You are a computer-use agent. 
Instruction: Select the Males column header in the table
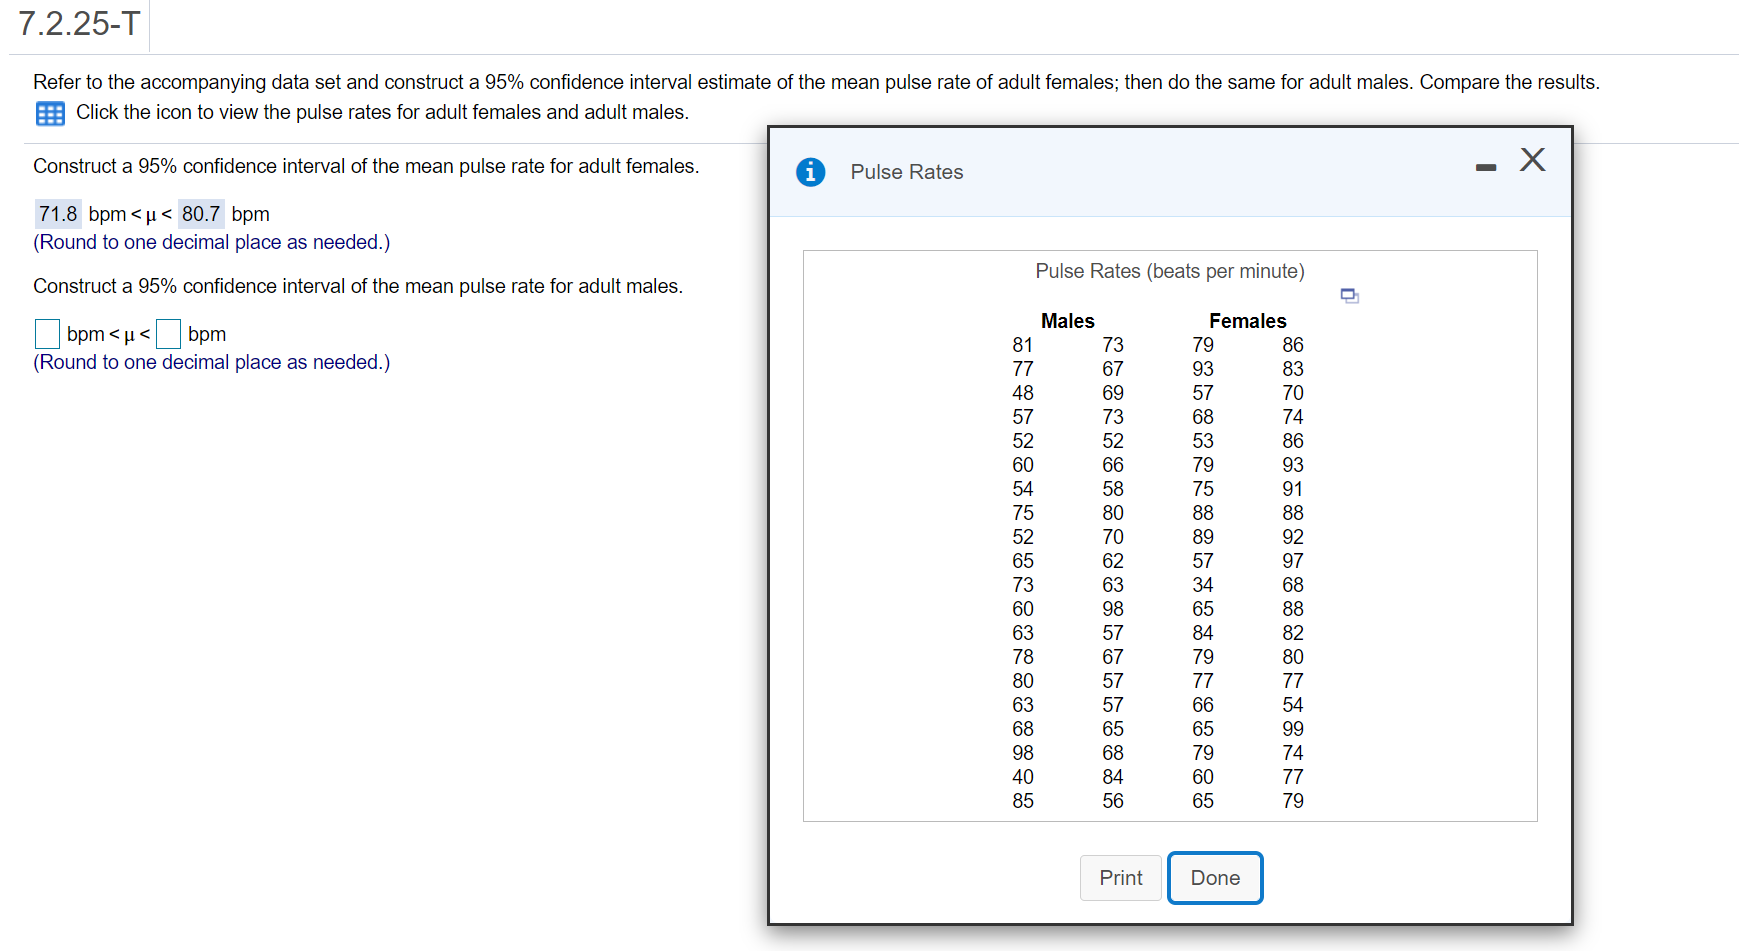1068,321
